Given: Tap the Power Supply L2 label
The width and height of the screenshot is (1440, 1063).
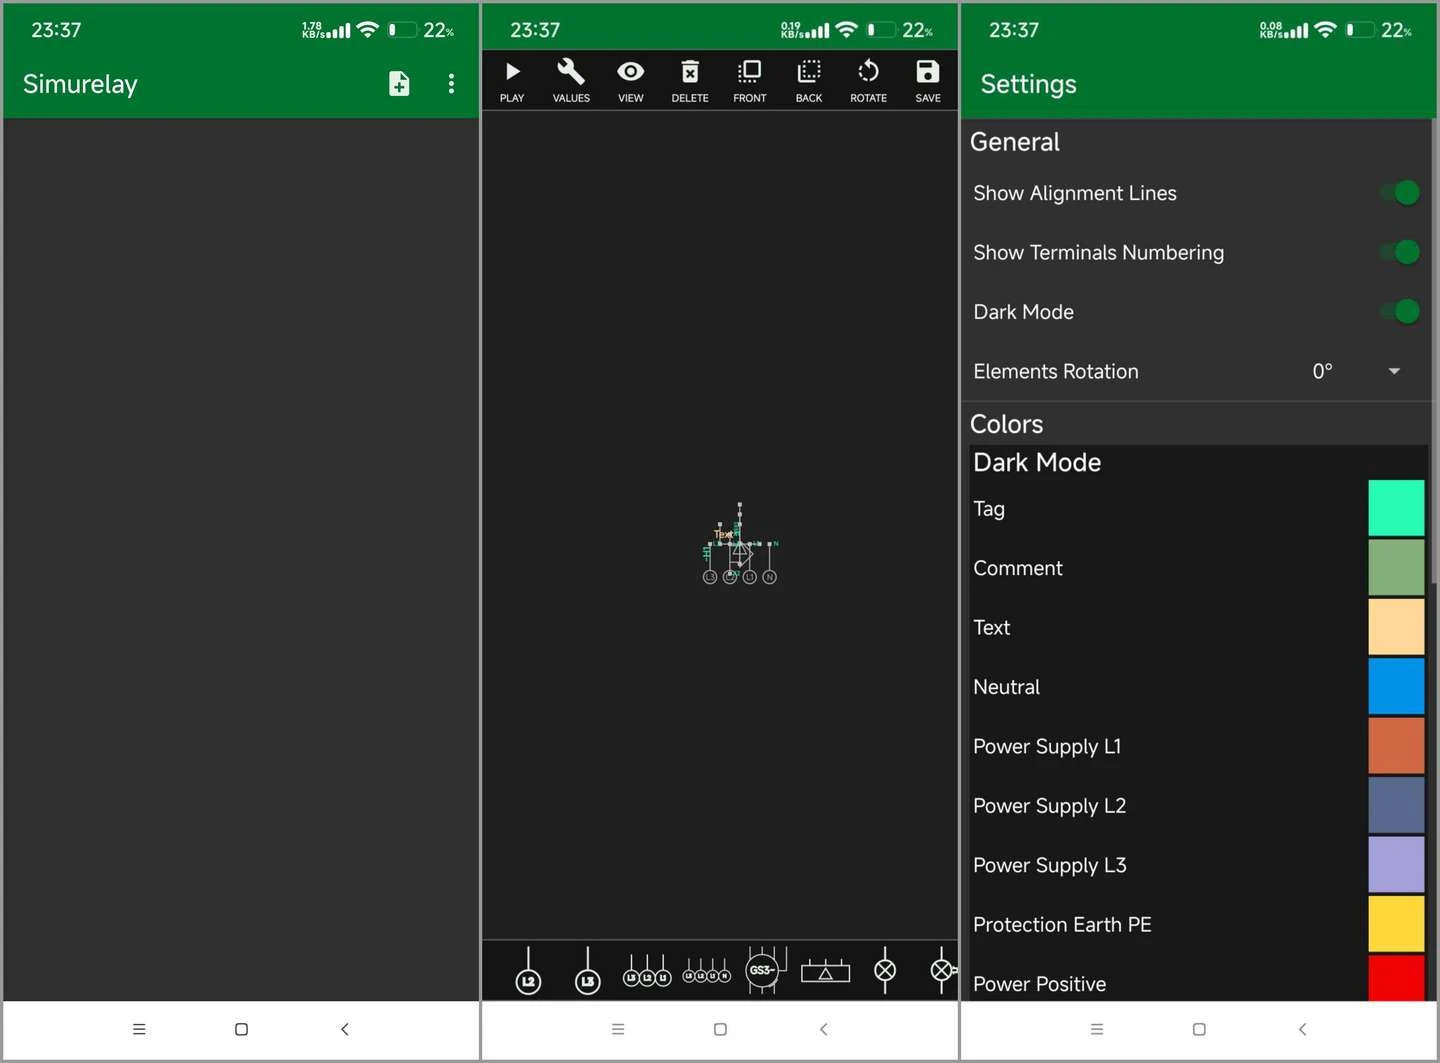Looking at the screenshot, I should coord(1049,806).
